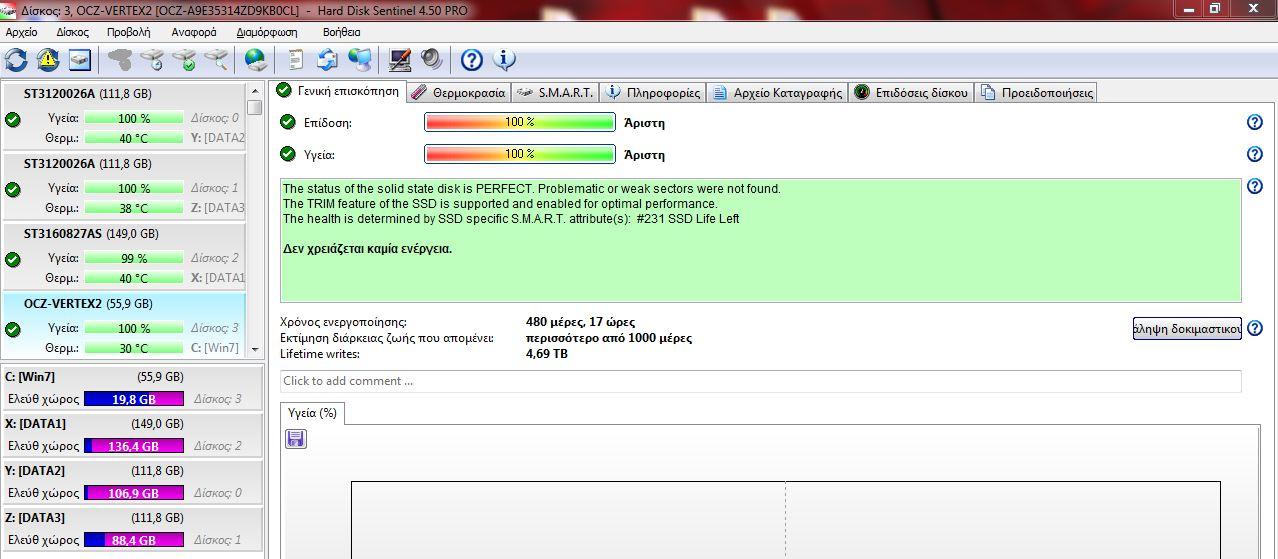This screenshot has width=1278, height=559.
Task: Open the Βοήθεια menu
Action: tap(342, 32)
